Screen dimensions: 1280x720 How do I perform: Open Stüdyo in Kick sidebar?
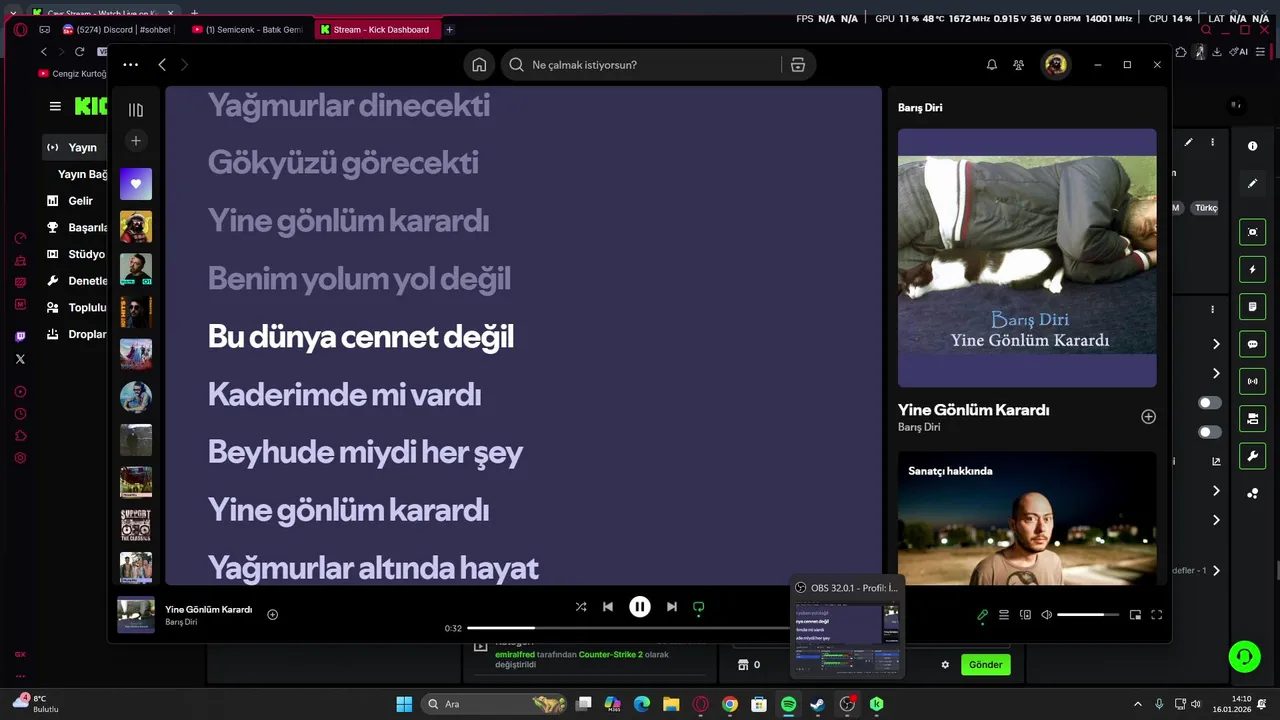click(x=75, y=254)
